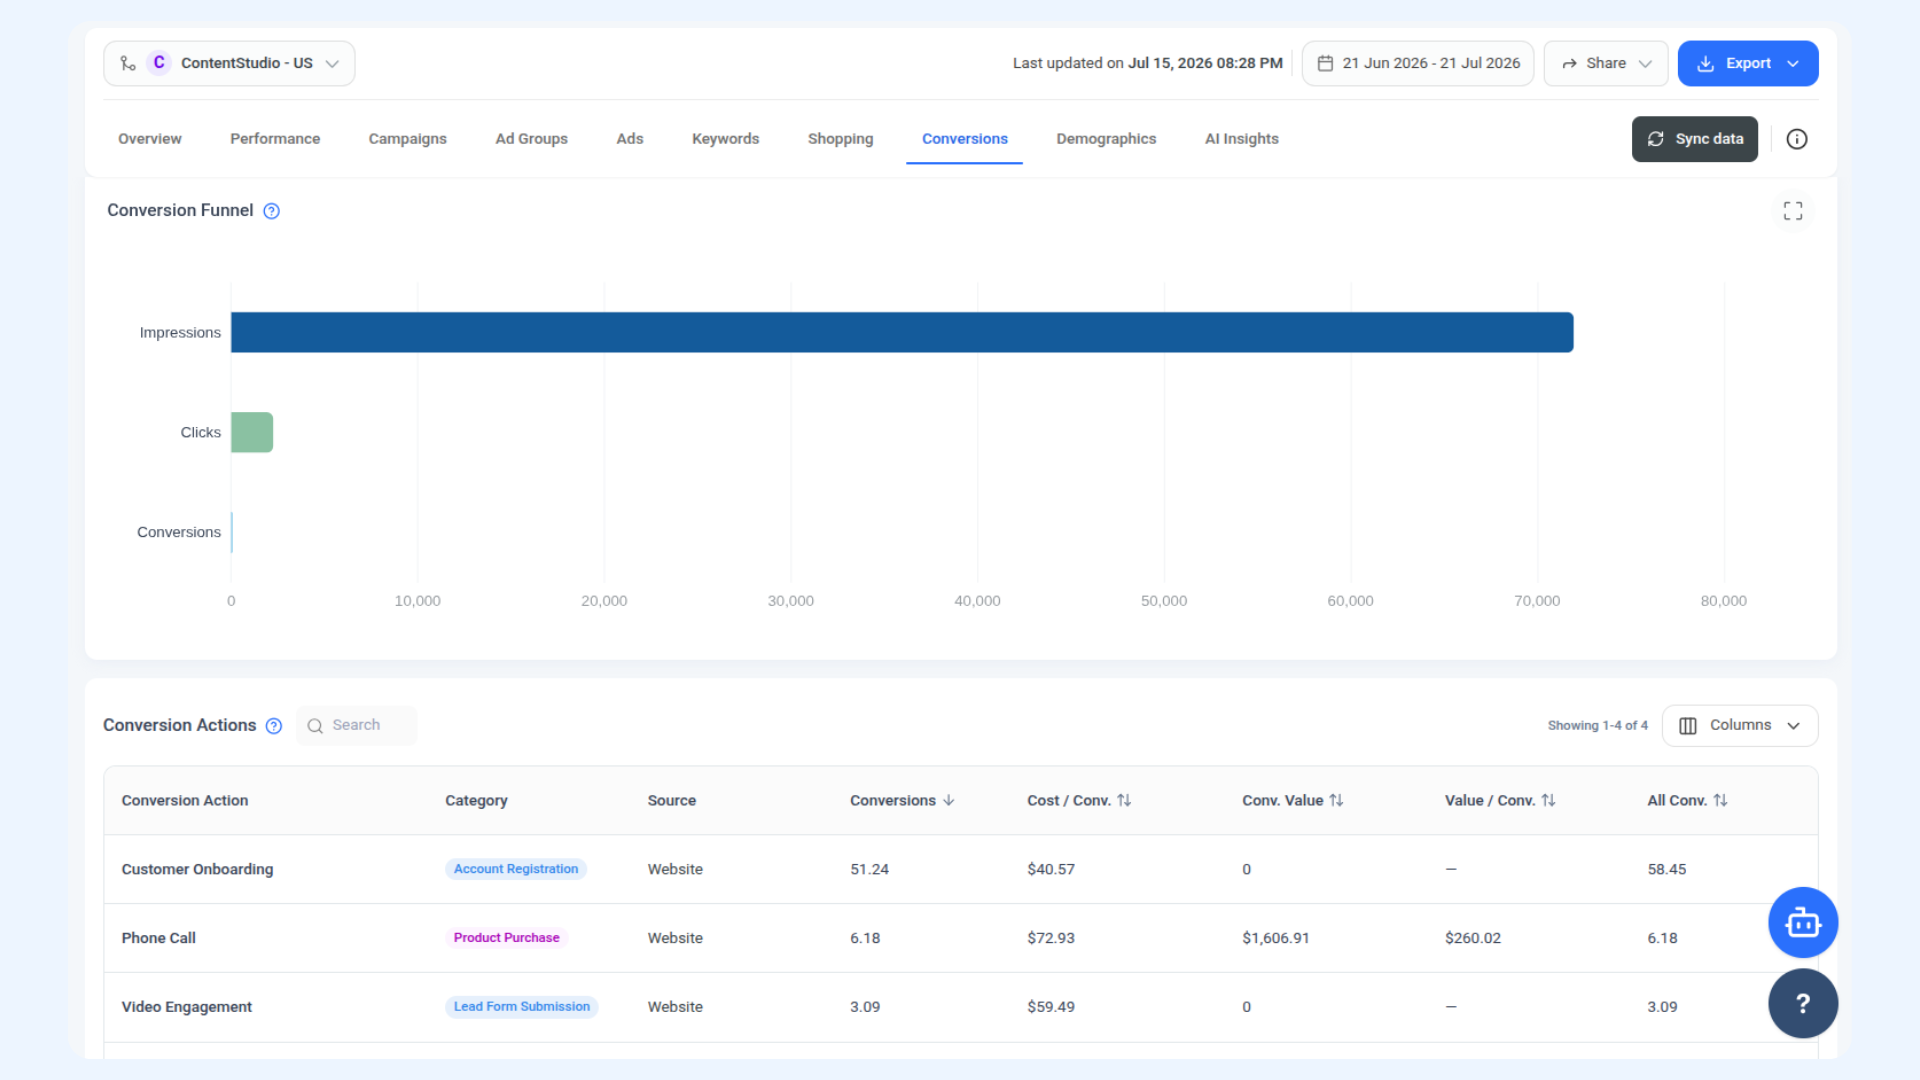Sort by Value / Conv. column
This screenshot has height=1080, width=1920.
coord(1500,801)
